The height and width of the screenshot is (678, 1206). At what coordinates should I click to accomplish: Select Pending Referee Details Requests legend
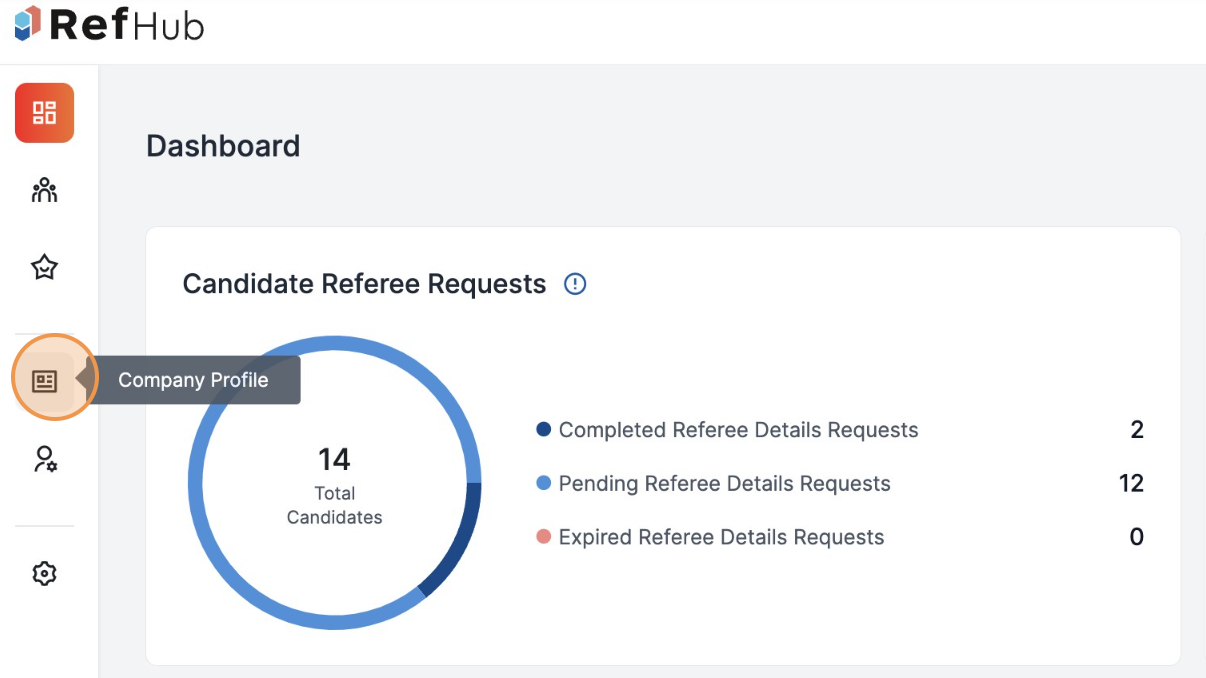pos(724,484)
